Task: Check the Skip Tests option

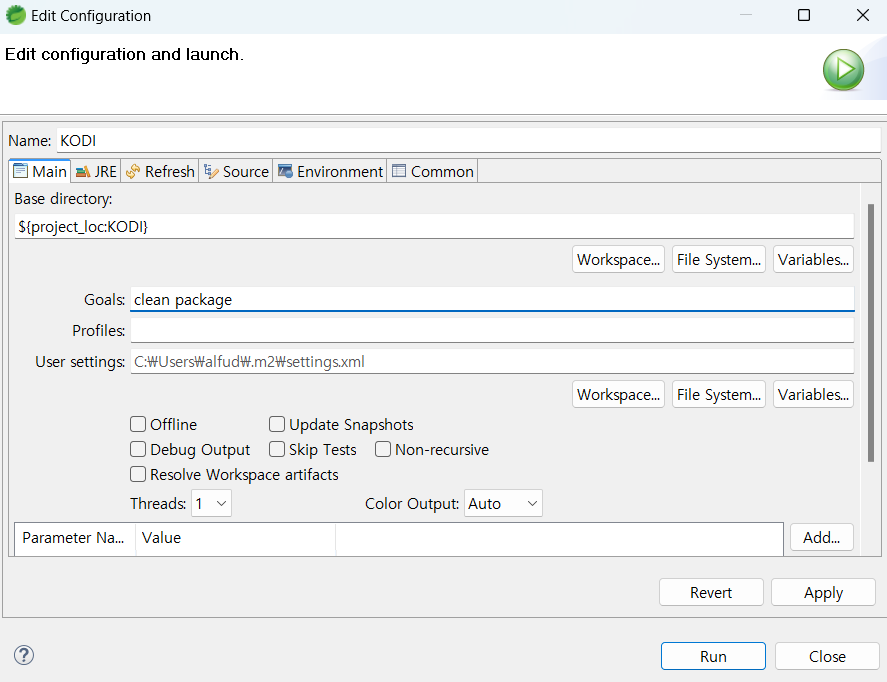Action: coord(277,449)
